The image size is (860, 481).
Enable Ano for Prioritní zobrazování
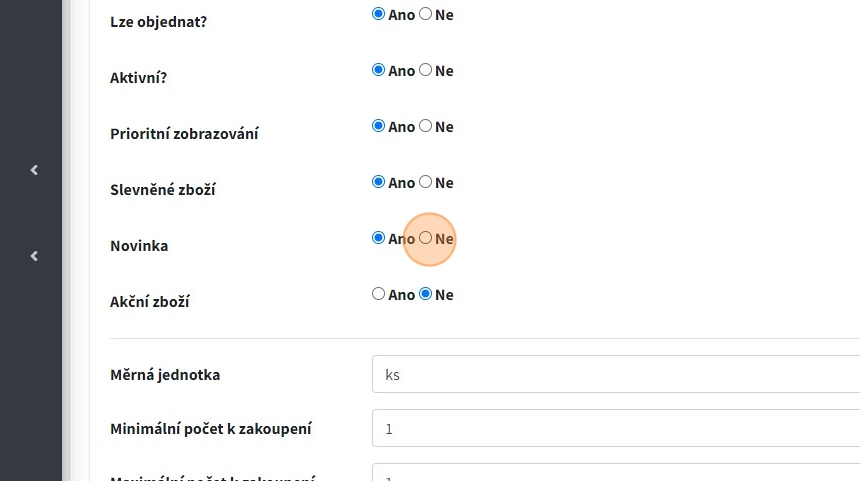[378, 127]
